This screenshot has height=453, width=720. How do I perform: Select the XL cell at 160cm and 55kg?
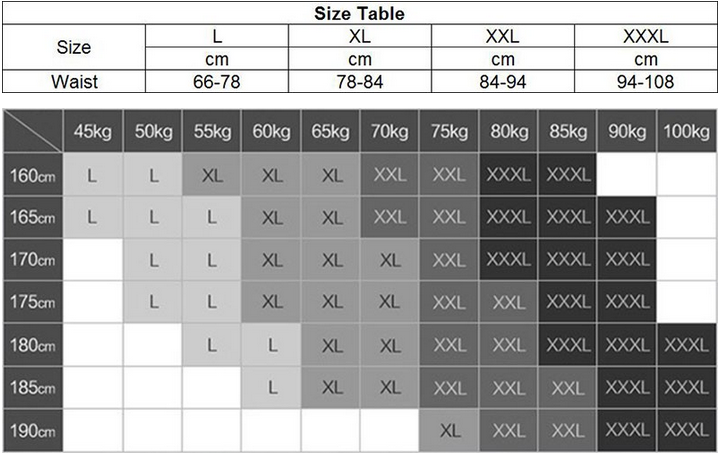coord(212,176)
